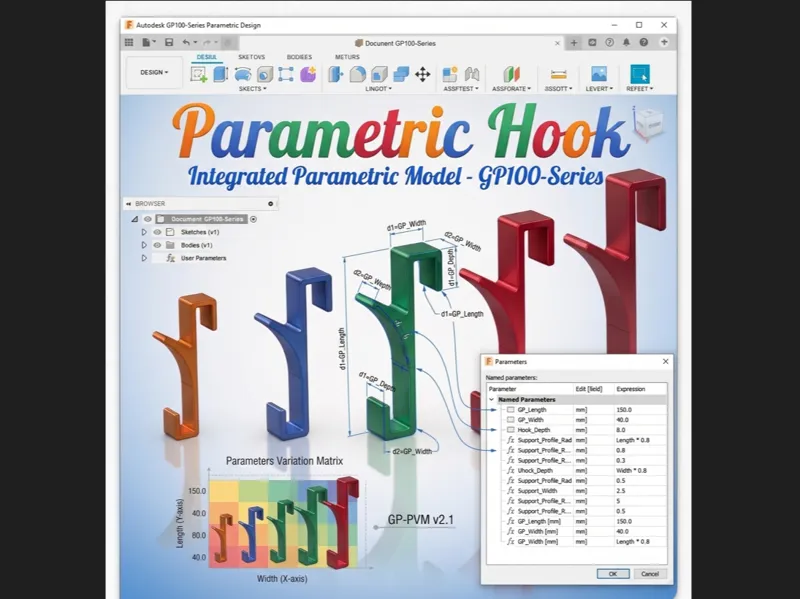Select the Fillet tool icon
The width and height of the screenshot is (800, 599).
(x=358, y=74)
